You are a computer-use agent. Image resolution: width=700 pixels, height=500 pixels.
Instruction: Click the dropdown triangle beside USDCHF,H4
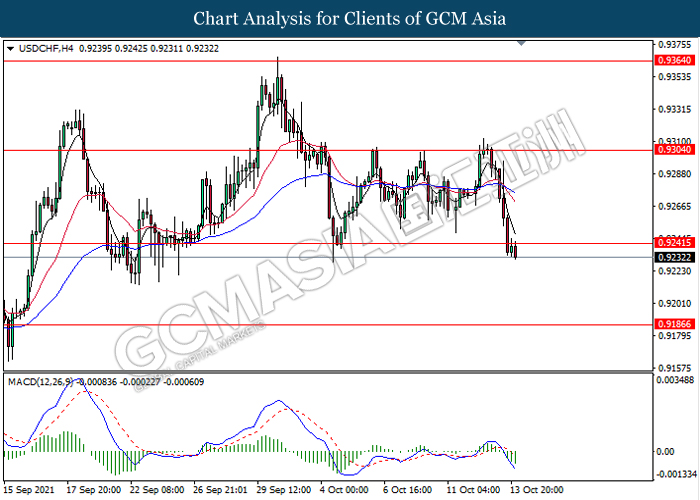11,49
